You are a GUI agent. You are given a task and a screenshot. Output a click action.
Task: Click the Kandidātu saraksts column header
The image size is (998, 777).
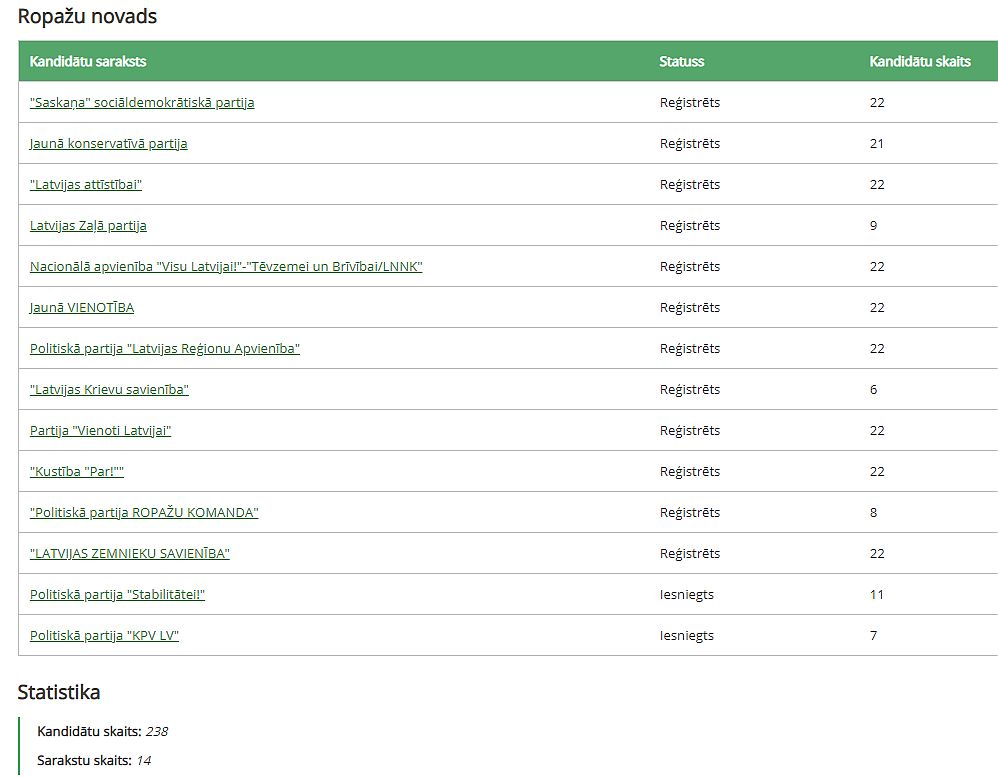[x=88, y=62]
